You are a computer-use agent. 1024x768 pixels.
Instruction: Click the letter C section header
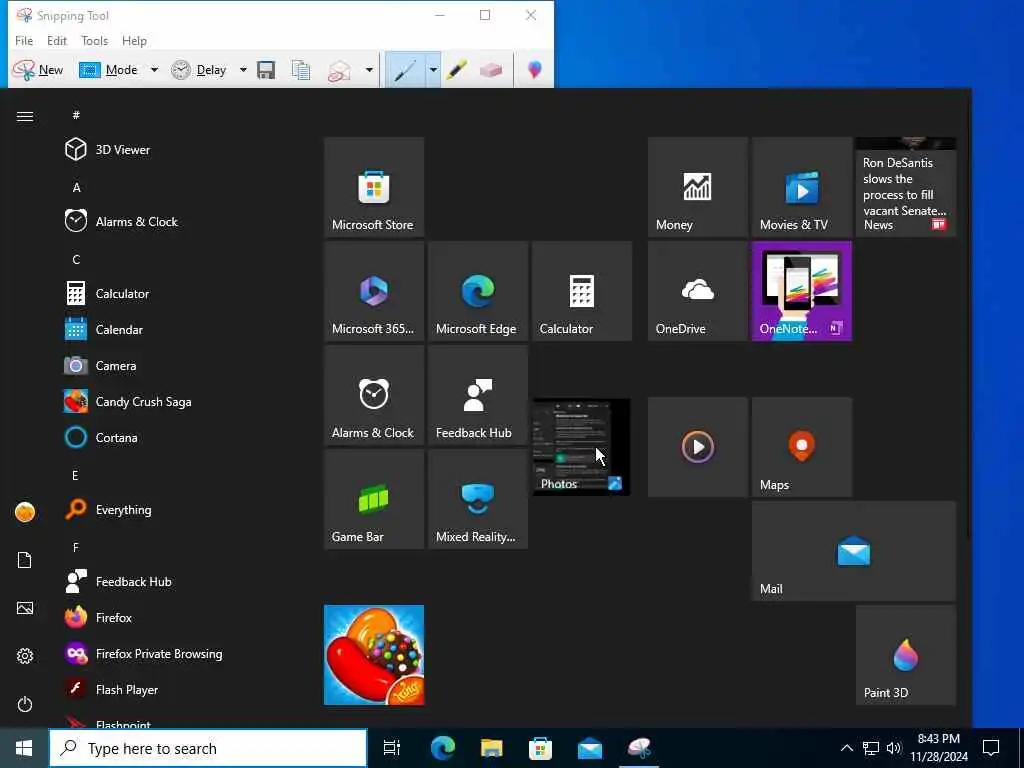coord(76,260)
